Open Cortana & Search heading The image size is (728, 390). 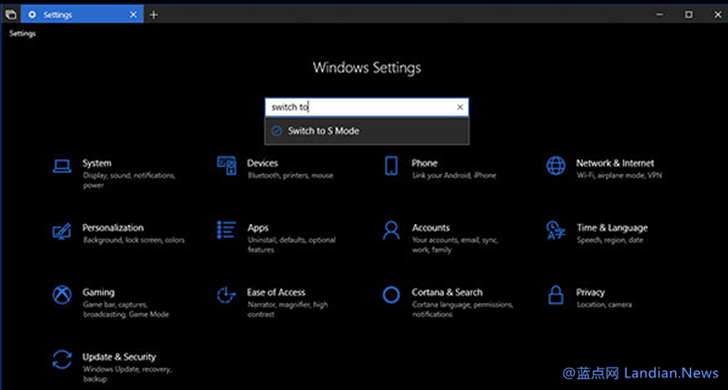pos(447,292)
